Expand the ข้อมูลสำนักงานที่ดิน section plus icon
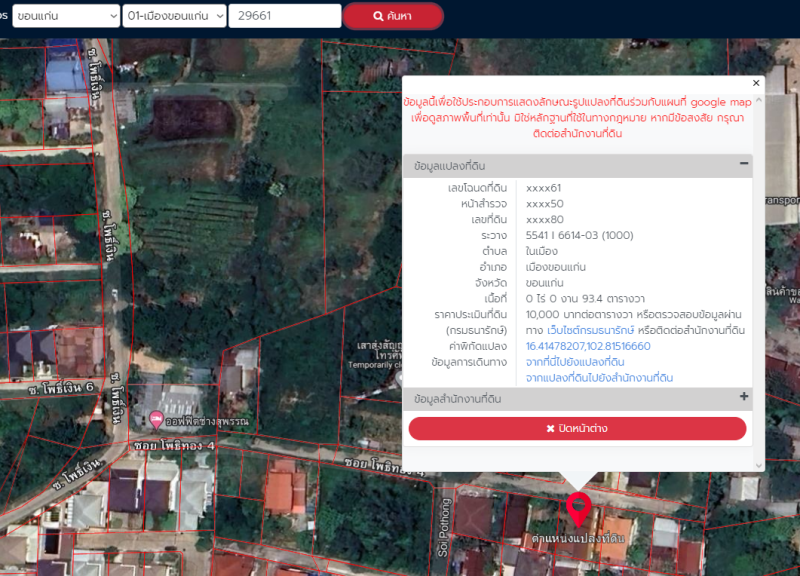 coord(744,397)
